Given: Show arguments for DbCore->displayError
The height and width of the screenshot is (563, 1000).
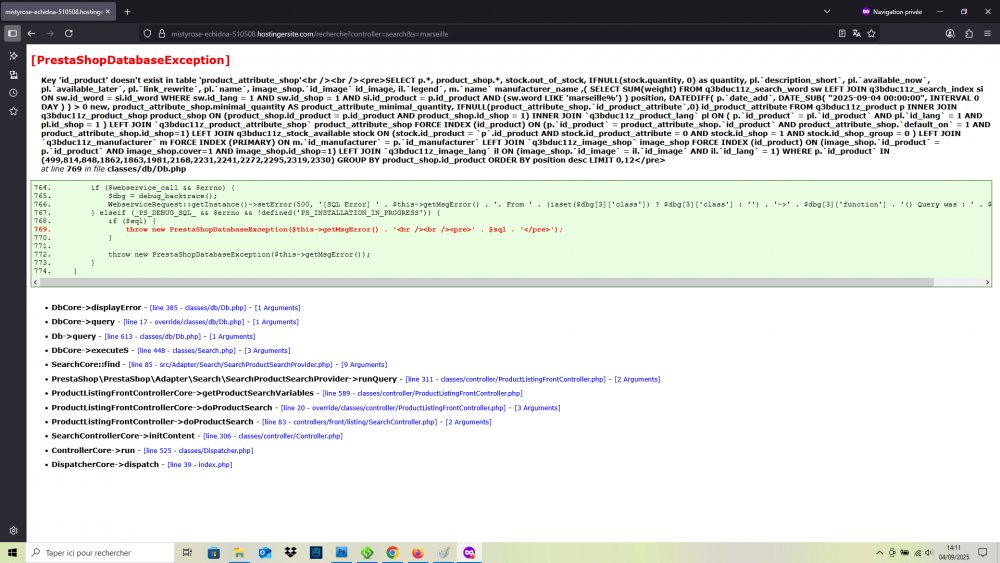Looking at the screenshot, I should 277,308.
